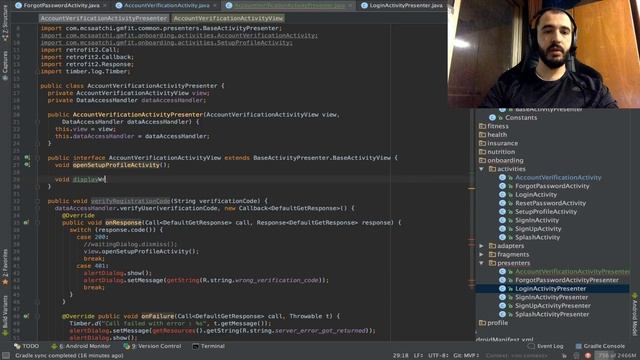Change the LF line separator setting

click(418, 356)
